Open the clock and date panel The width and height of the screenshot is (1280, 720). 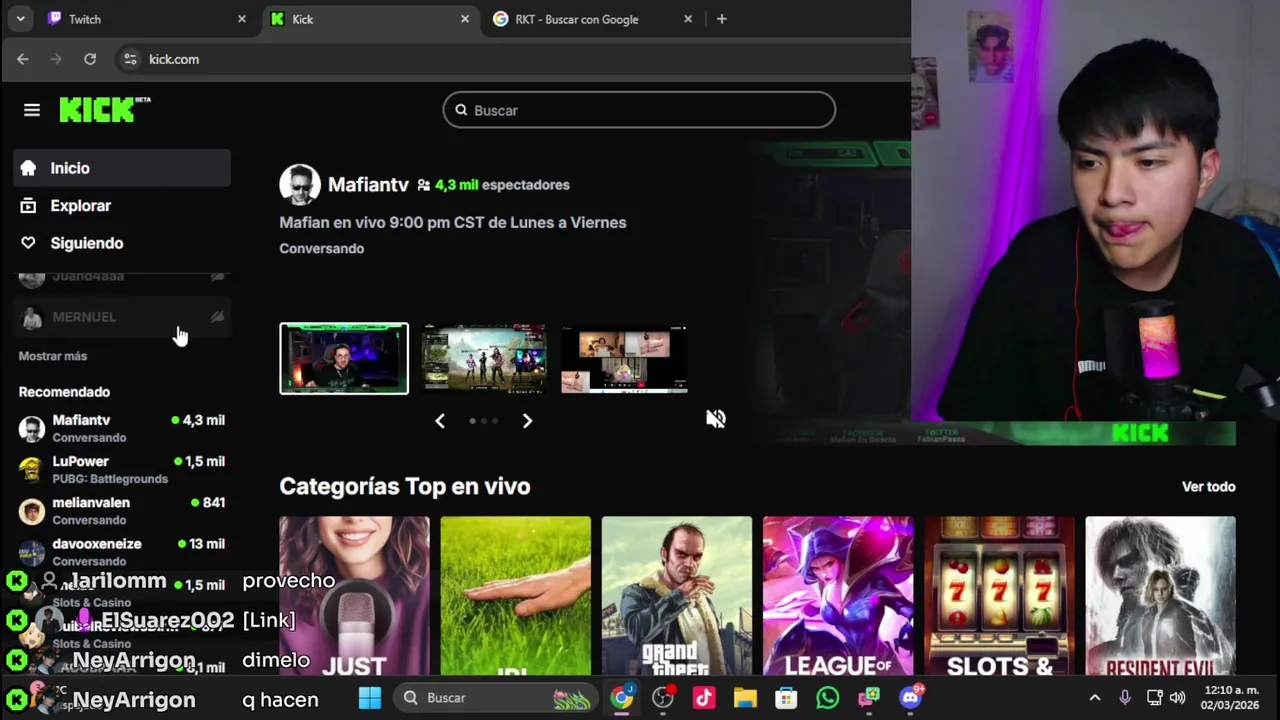pyautogui.click(x=1230, y=698)
